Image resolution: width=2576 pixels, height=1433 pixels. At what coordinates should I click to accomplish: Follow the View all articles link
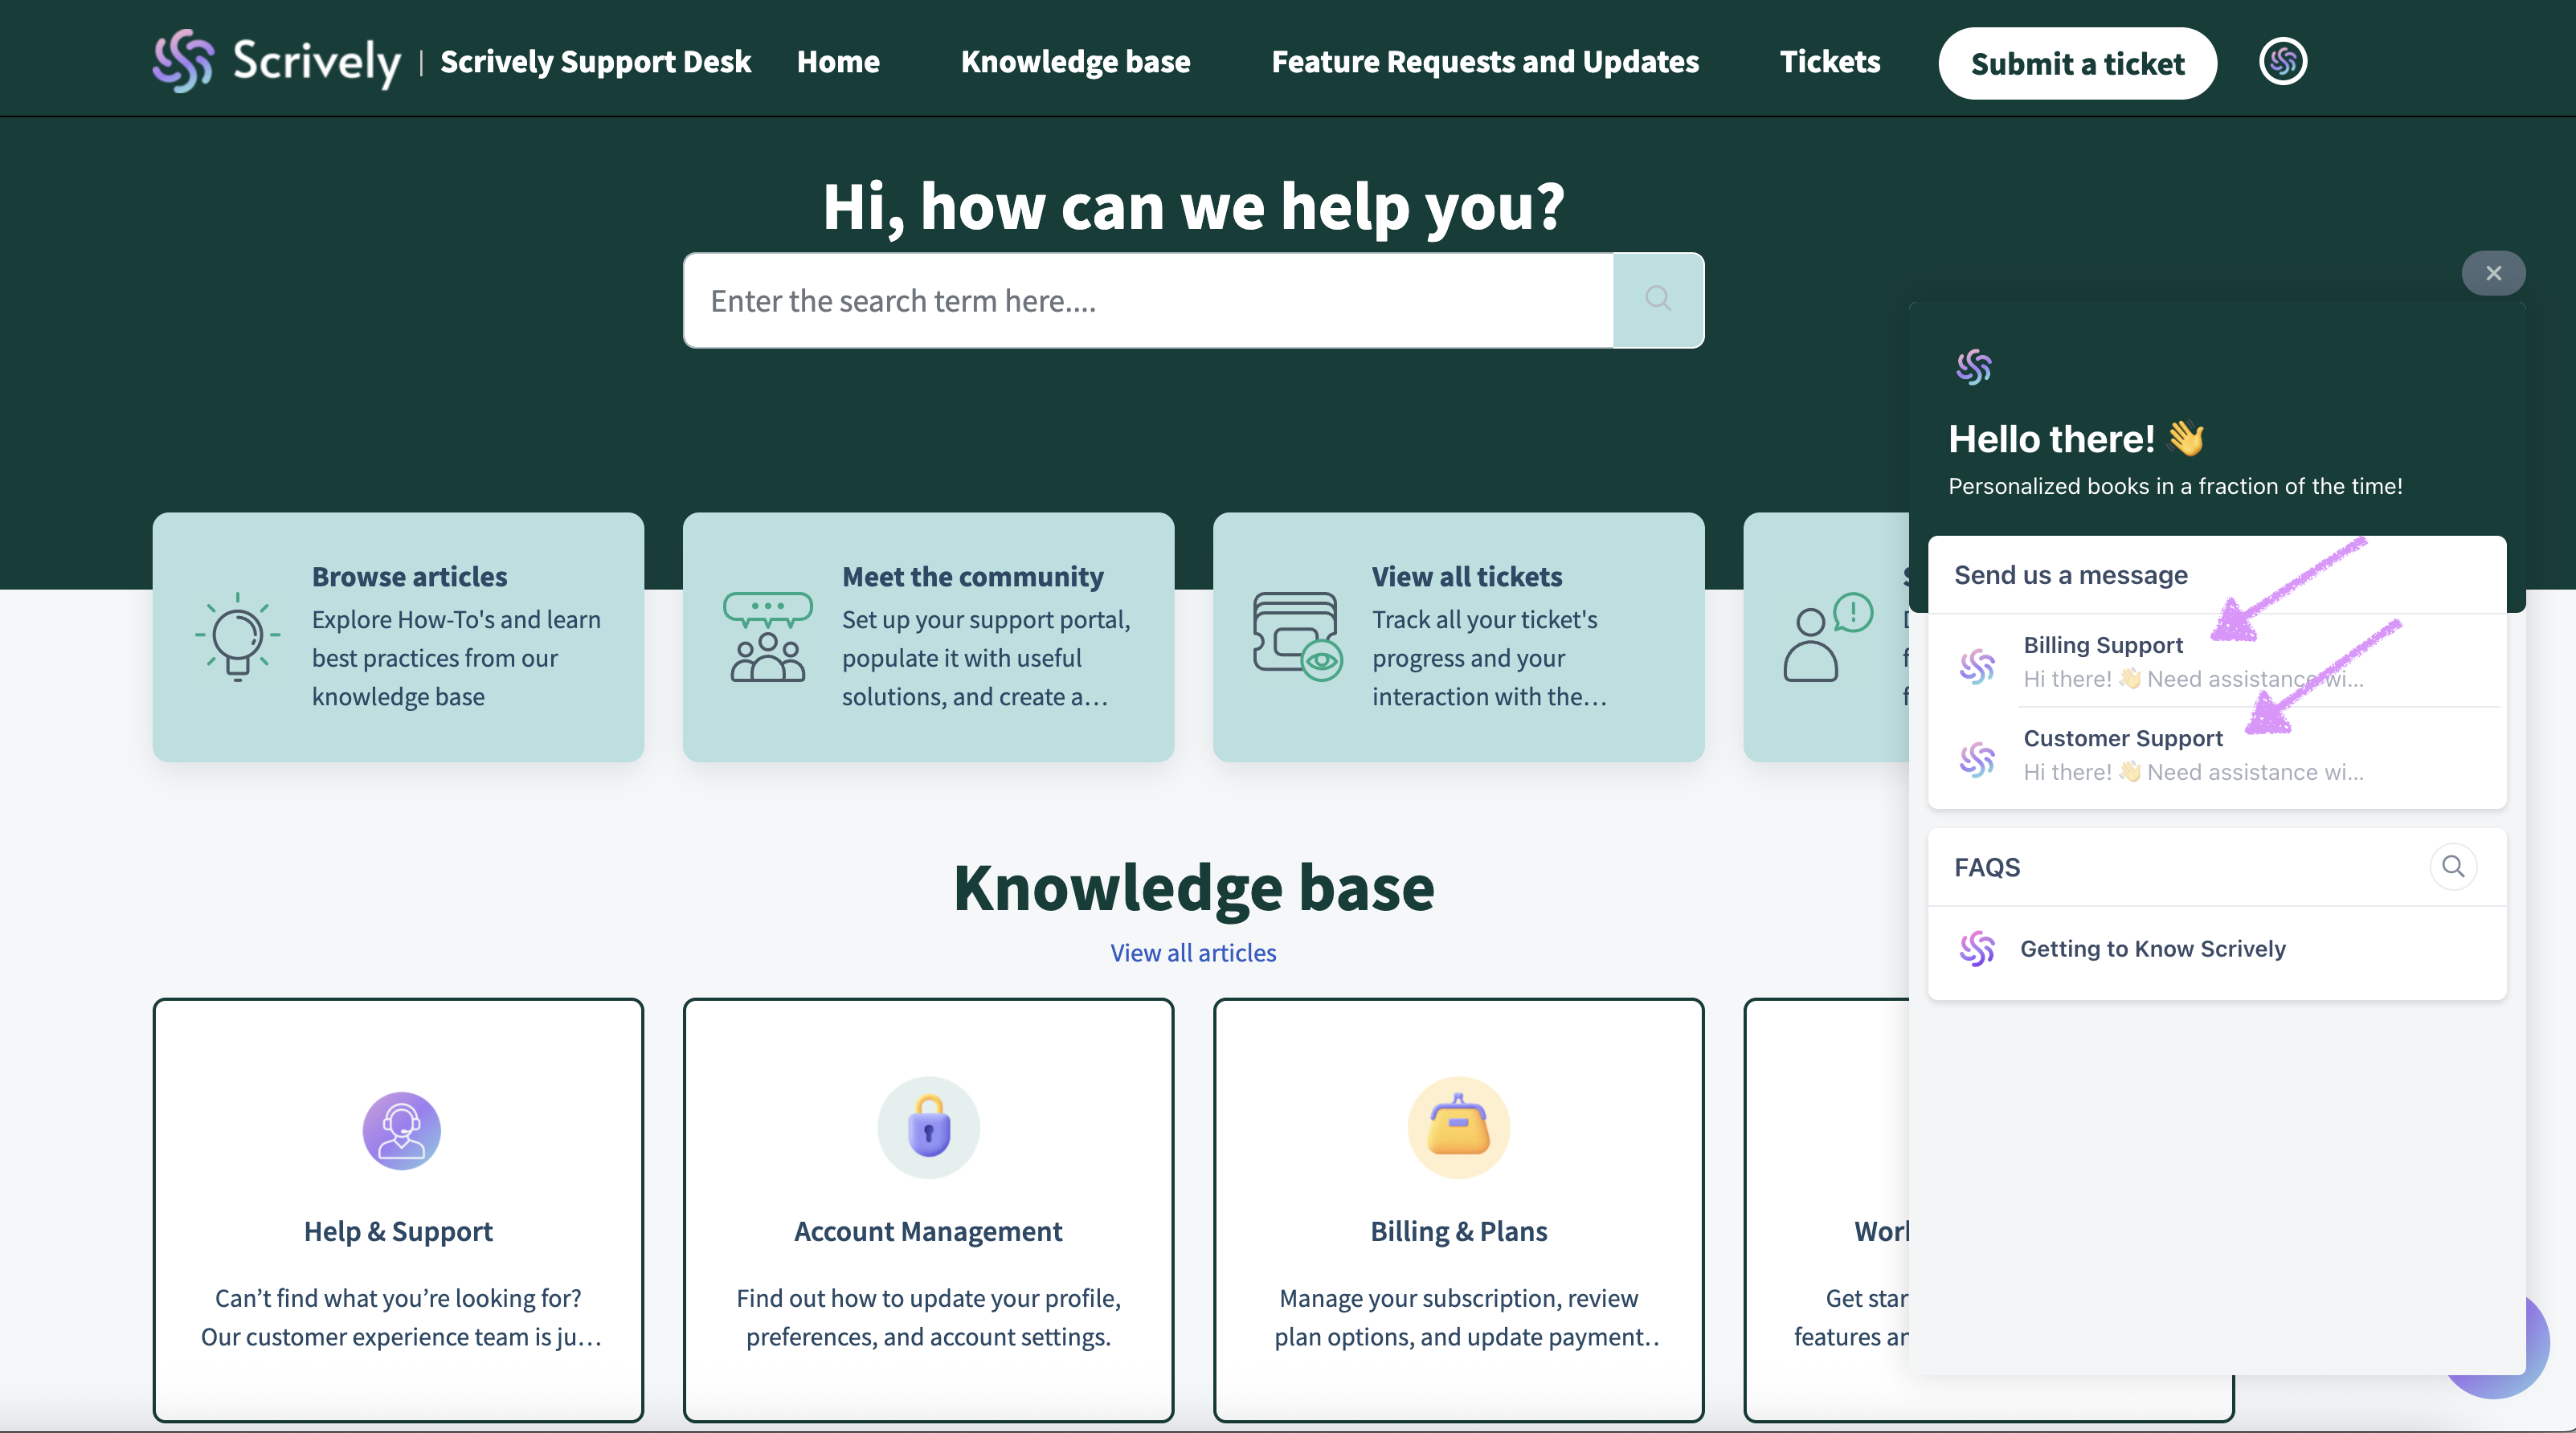pos(1193,953)
